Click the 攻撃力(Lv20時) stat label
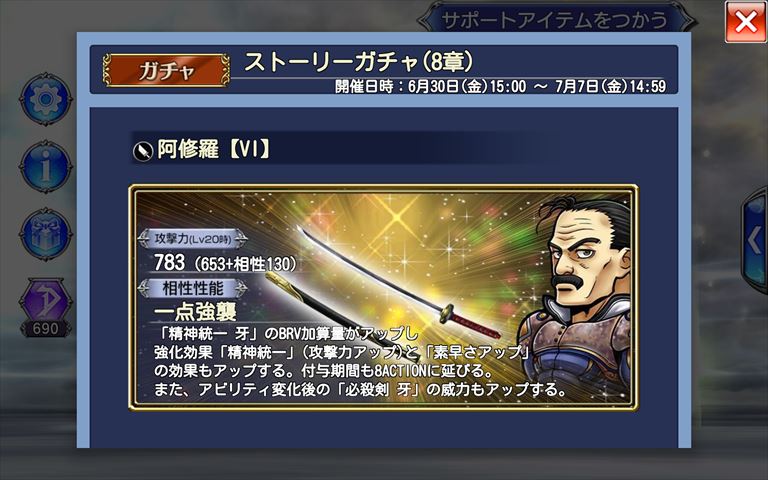This screenshot has height=480, width=768. pyautogui.click(x=192, y=239)
